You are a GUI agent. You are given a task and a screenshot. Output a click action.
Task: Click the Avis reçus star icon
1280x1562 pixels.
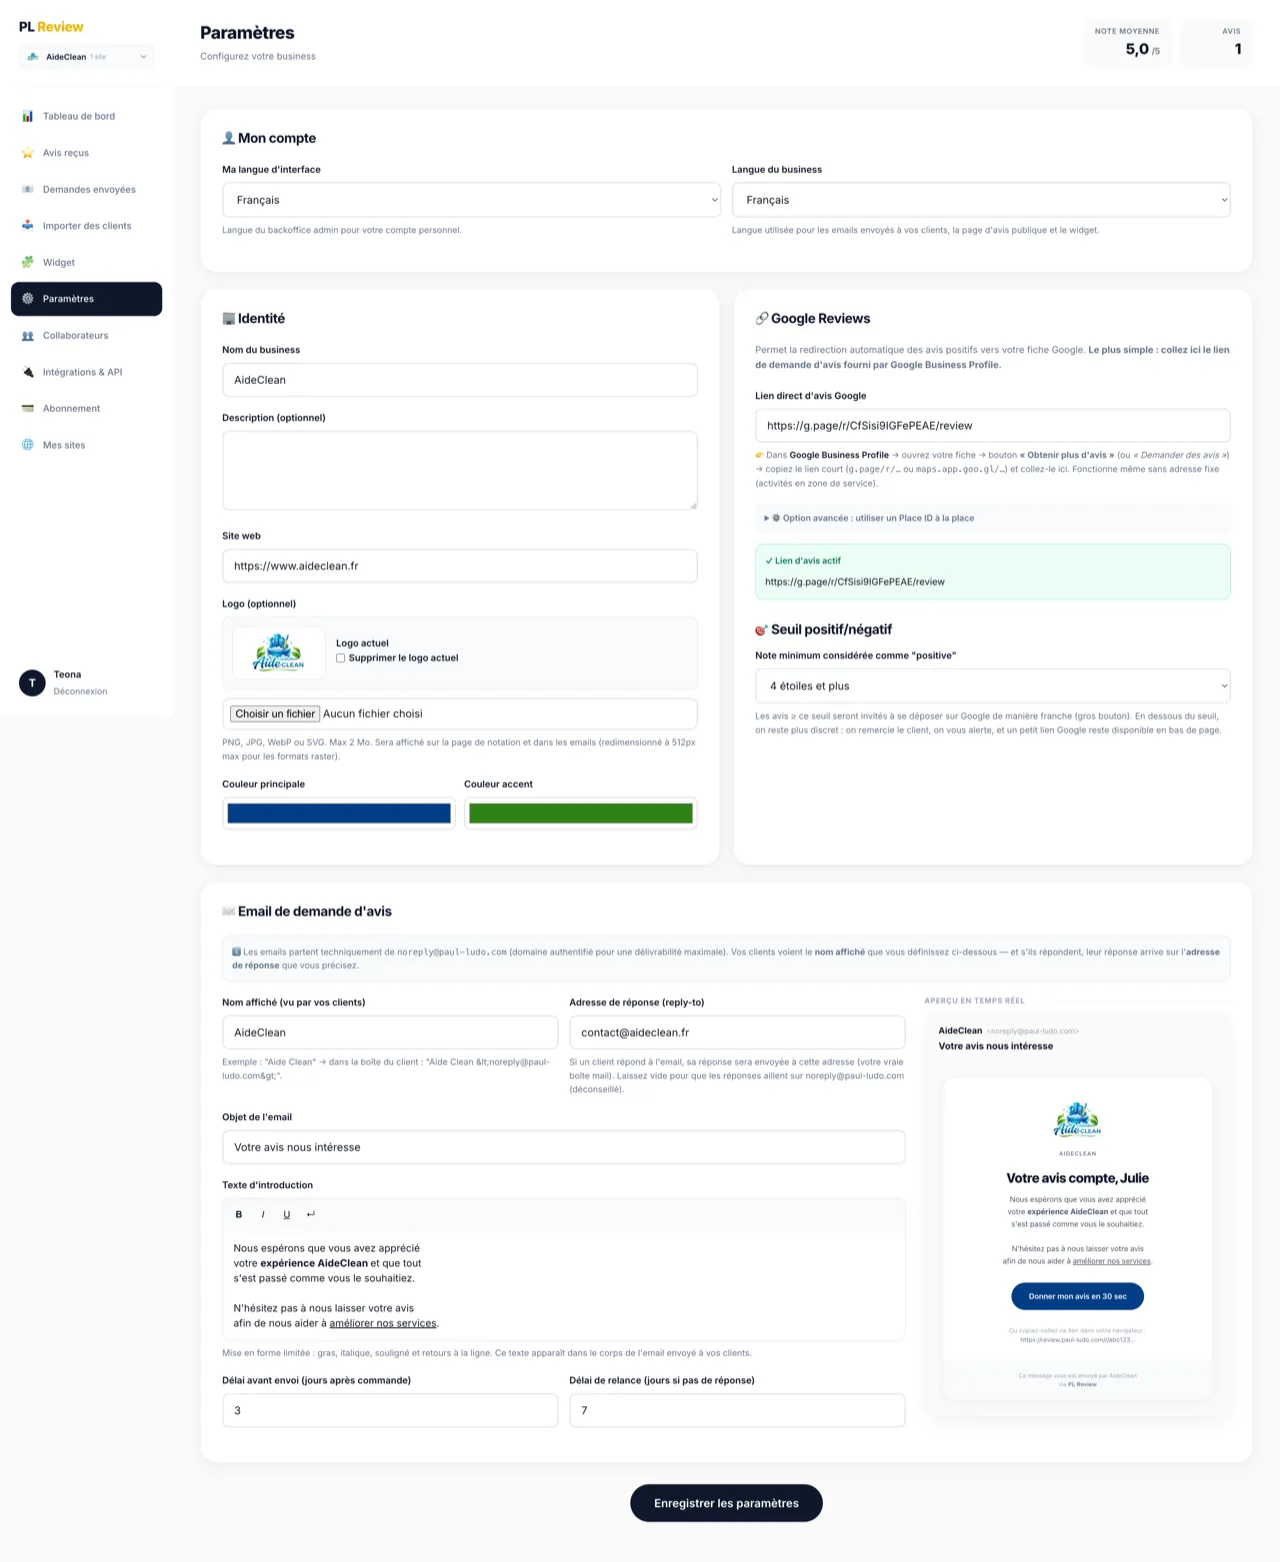[28, 153]
